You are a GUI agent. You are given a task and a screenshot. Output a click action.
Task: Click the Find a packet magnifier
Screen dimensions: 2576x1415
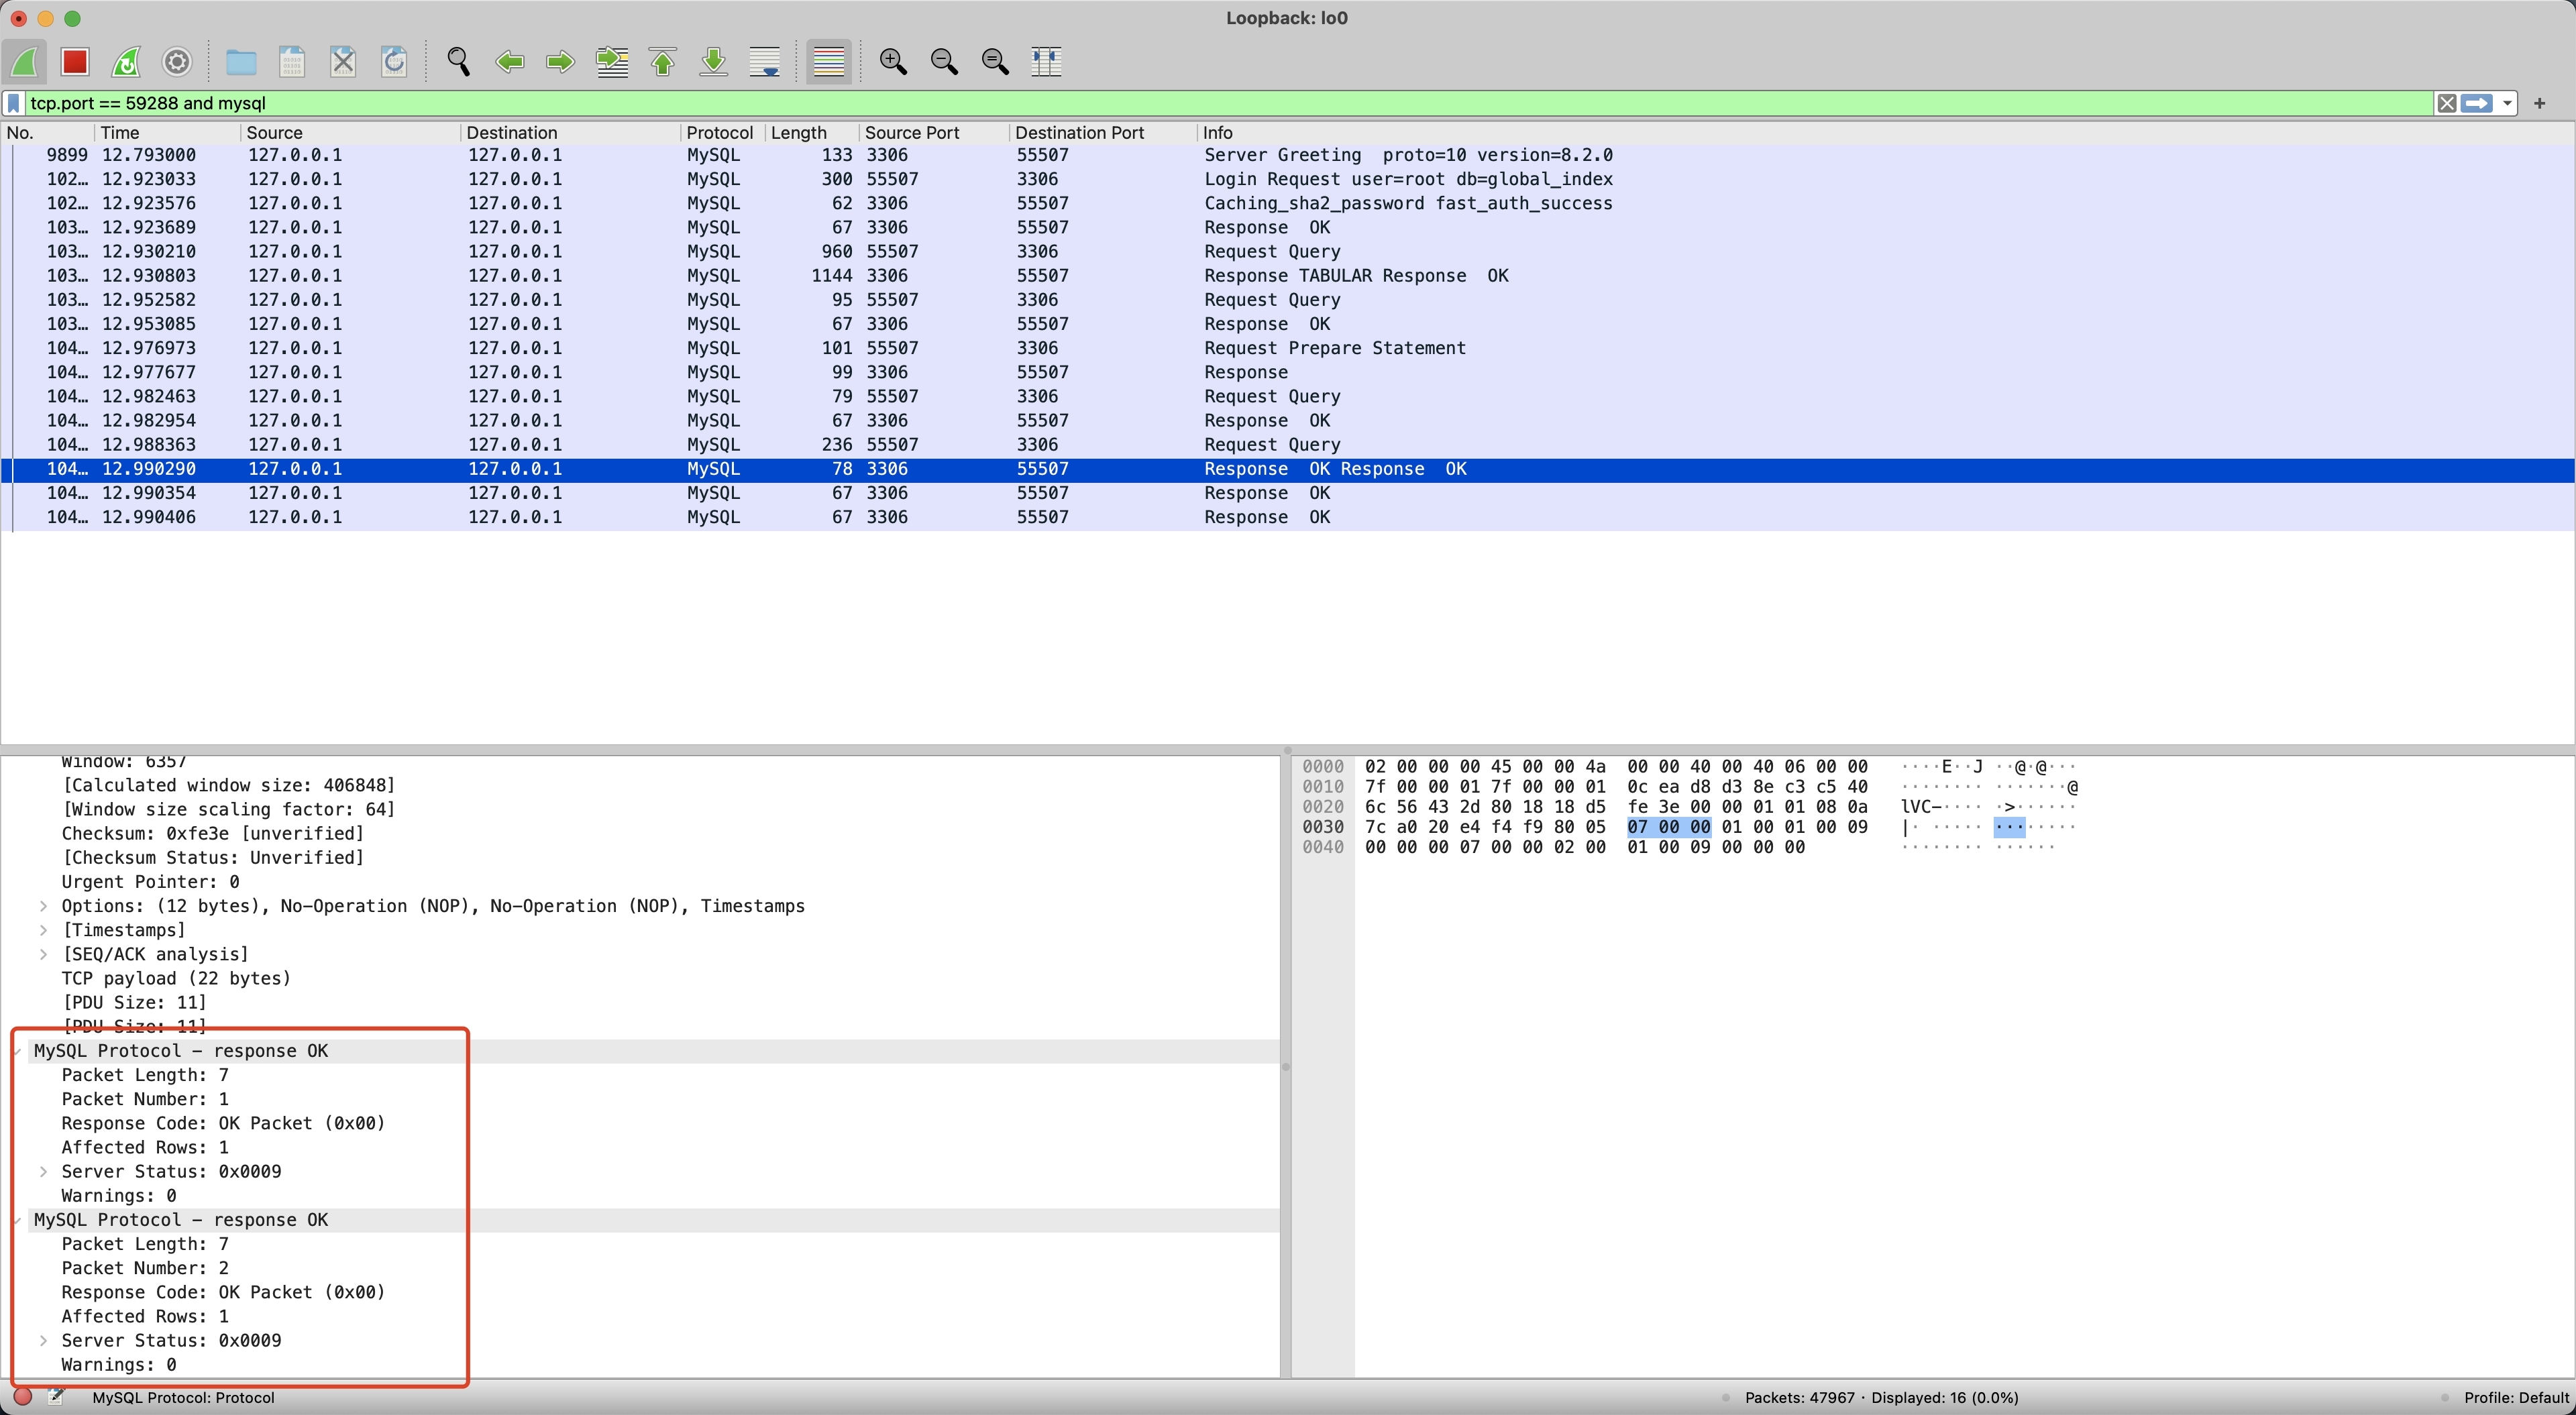click(x=458, y=62)
